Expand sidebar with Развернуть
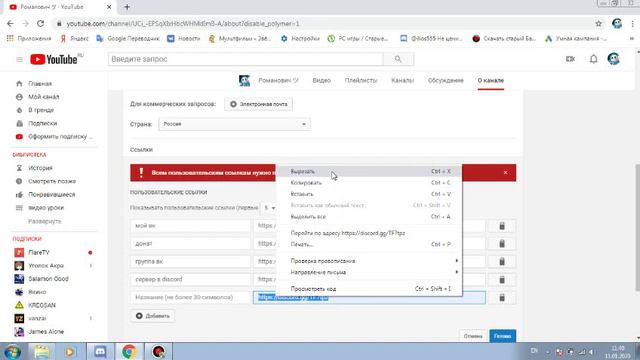 (44, 221)
